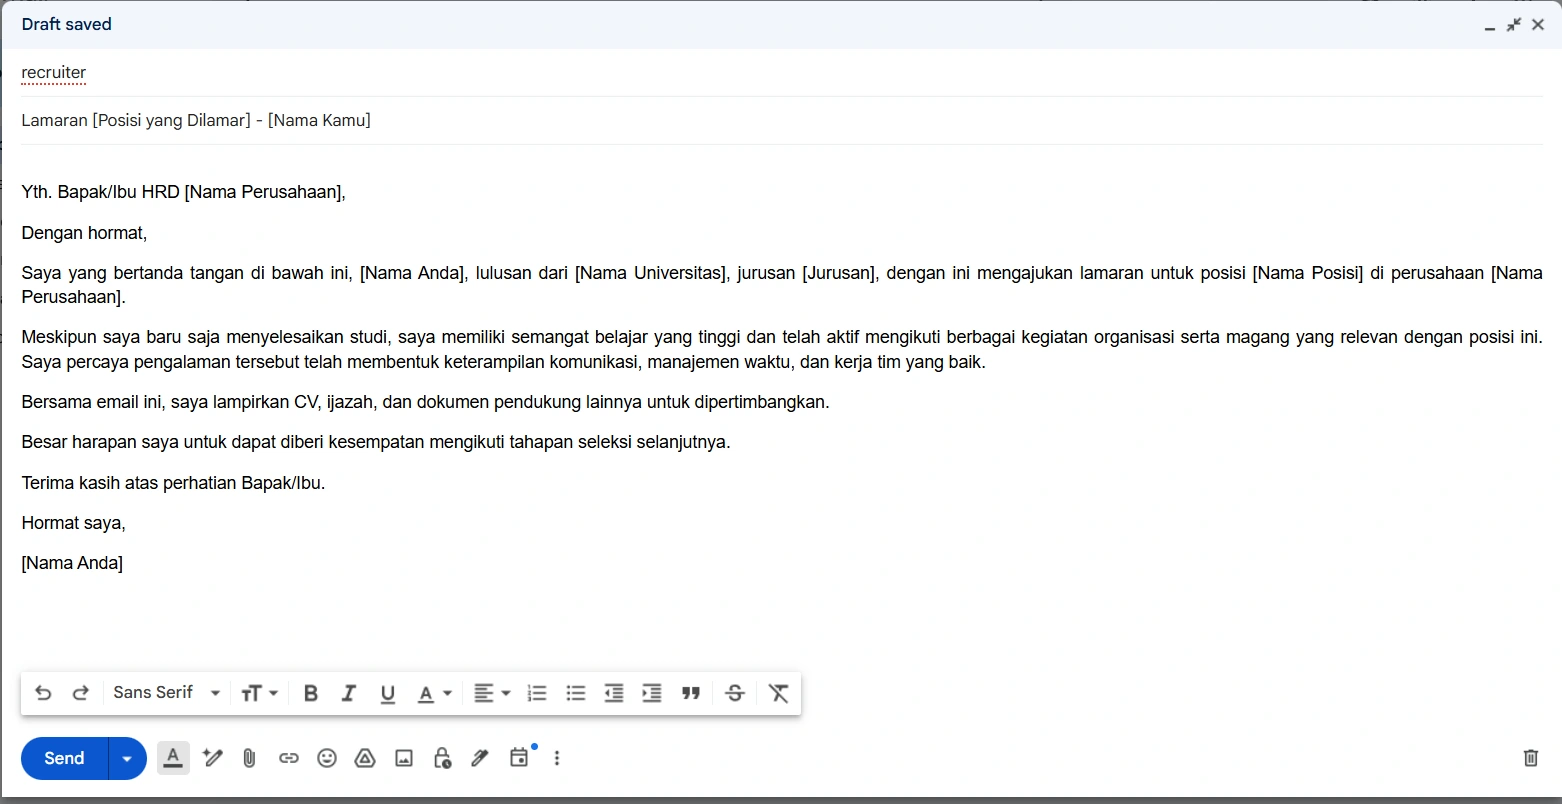Insert a link into the email body

coord(289,758)
